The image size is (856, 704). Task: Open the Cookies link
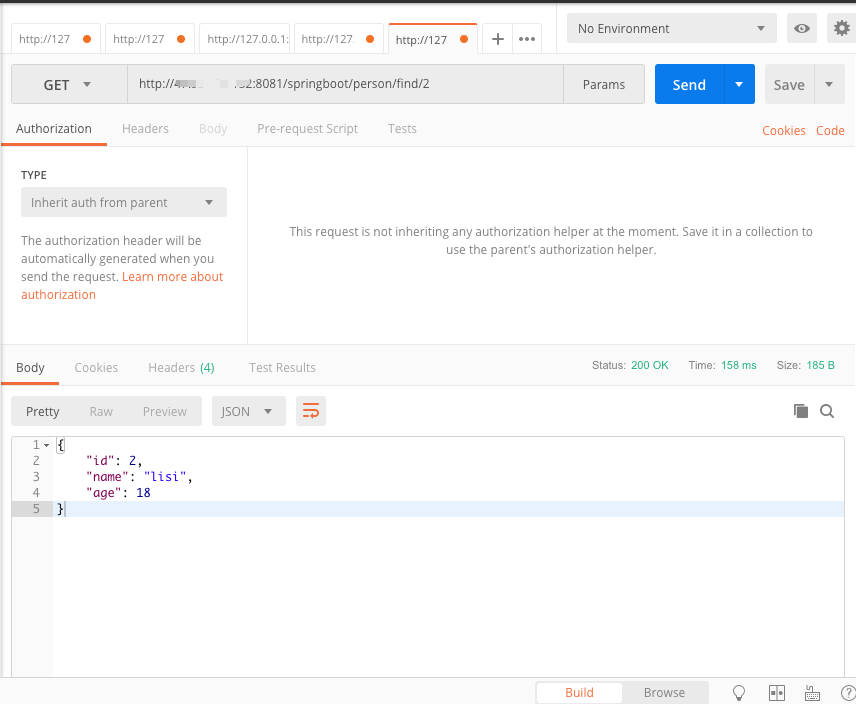pos(784,130)
